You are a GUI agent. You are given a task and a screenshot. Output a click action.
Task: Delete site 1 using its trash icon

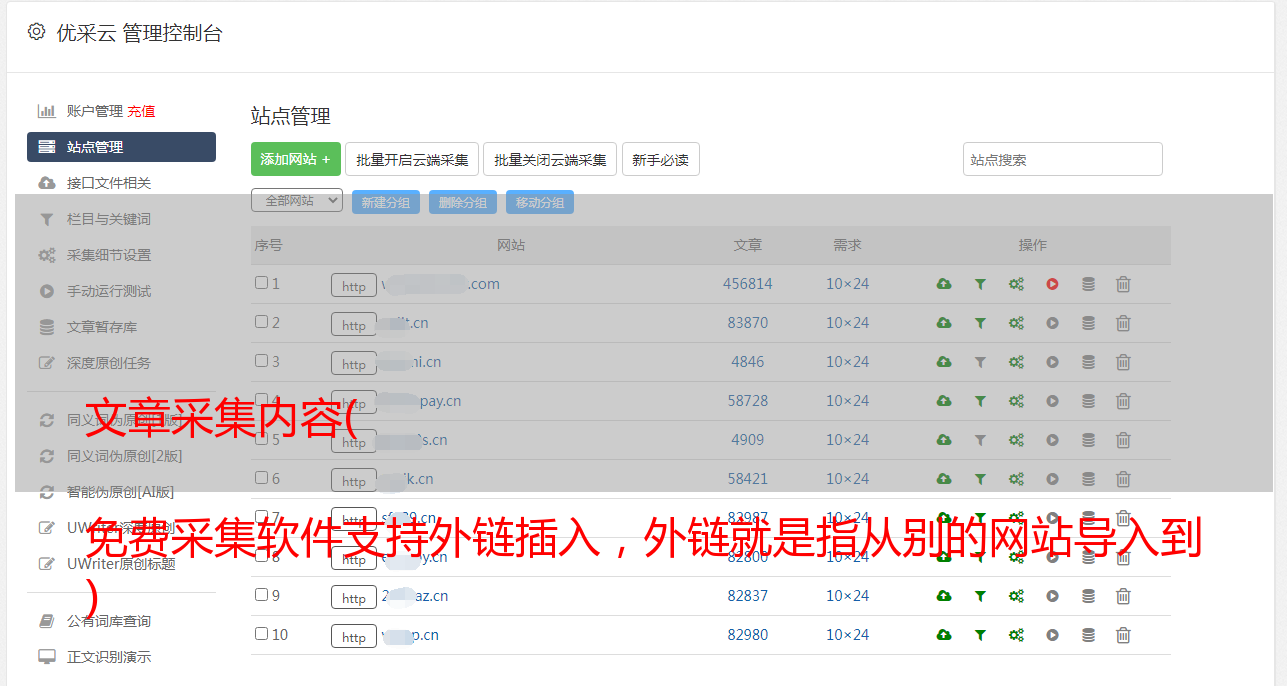click(x=1123, y=284)
